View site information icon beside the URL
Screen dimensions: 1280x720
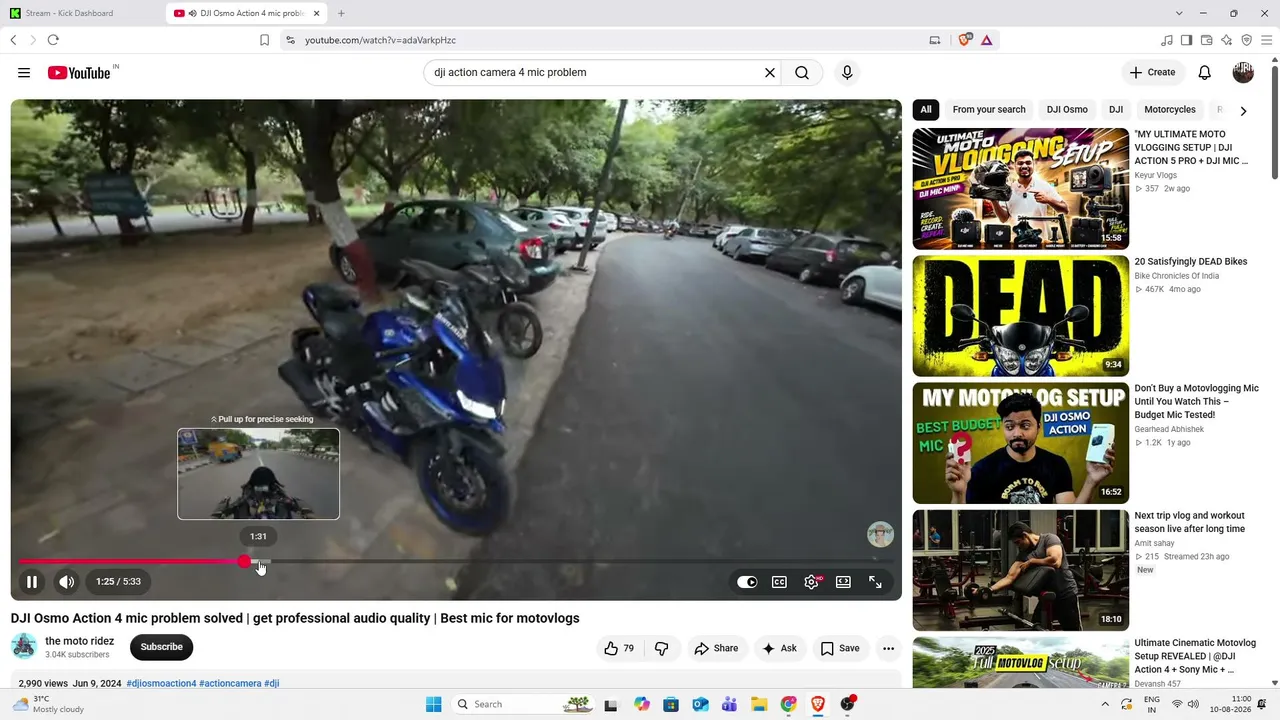click(290, 40)
